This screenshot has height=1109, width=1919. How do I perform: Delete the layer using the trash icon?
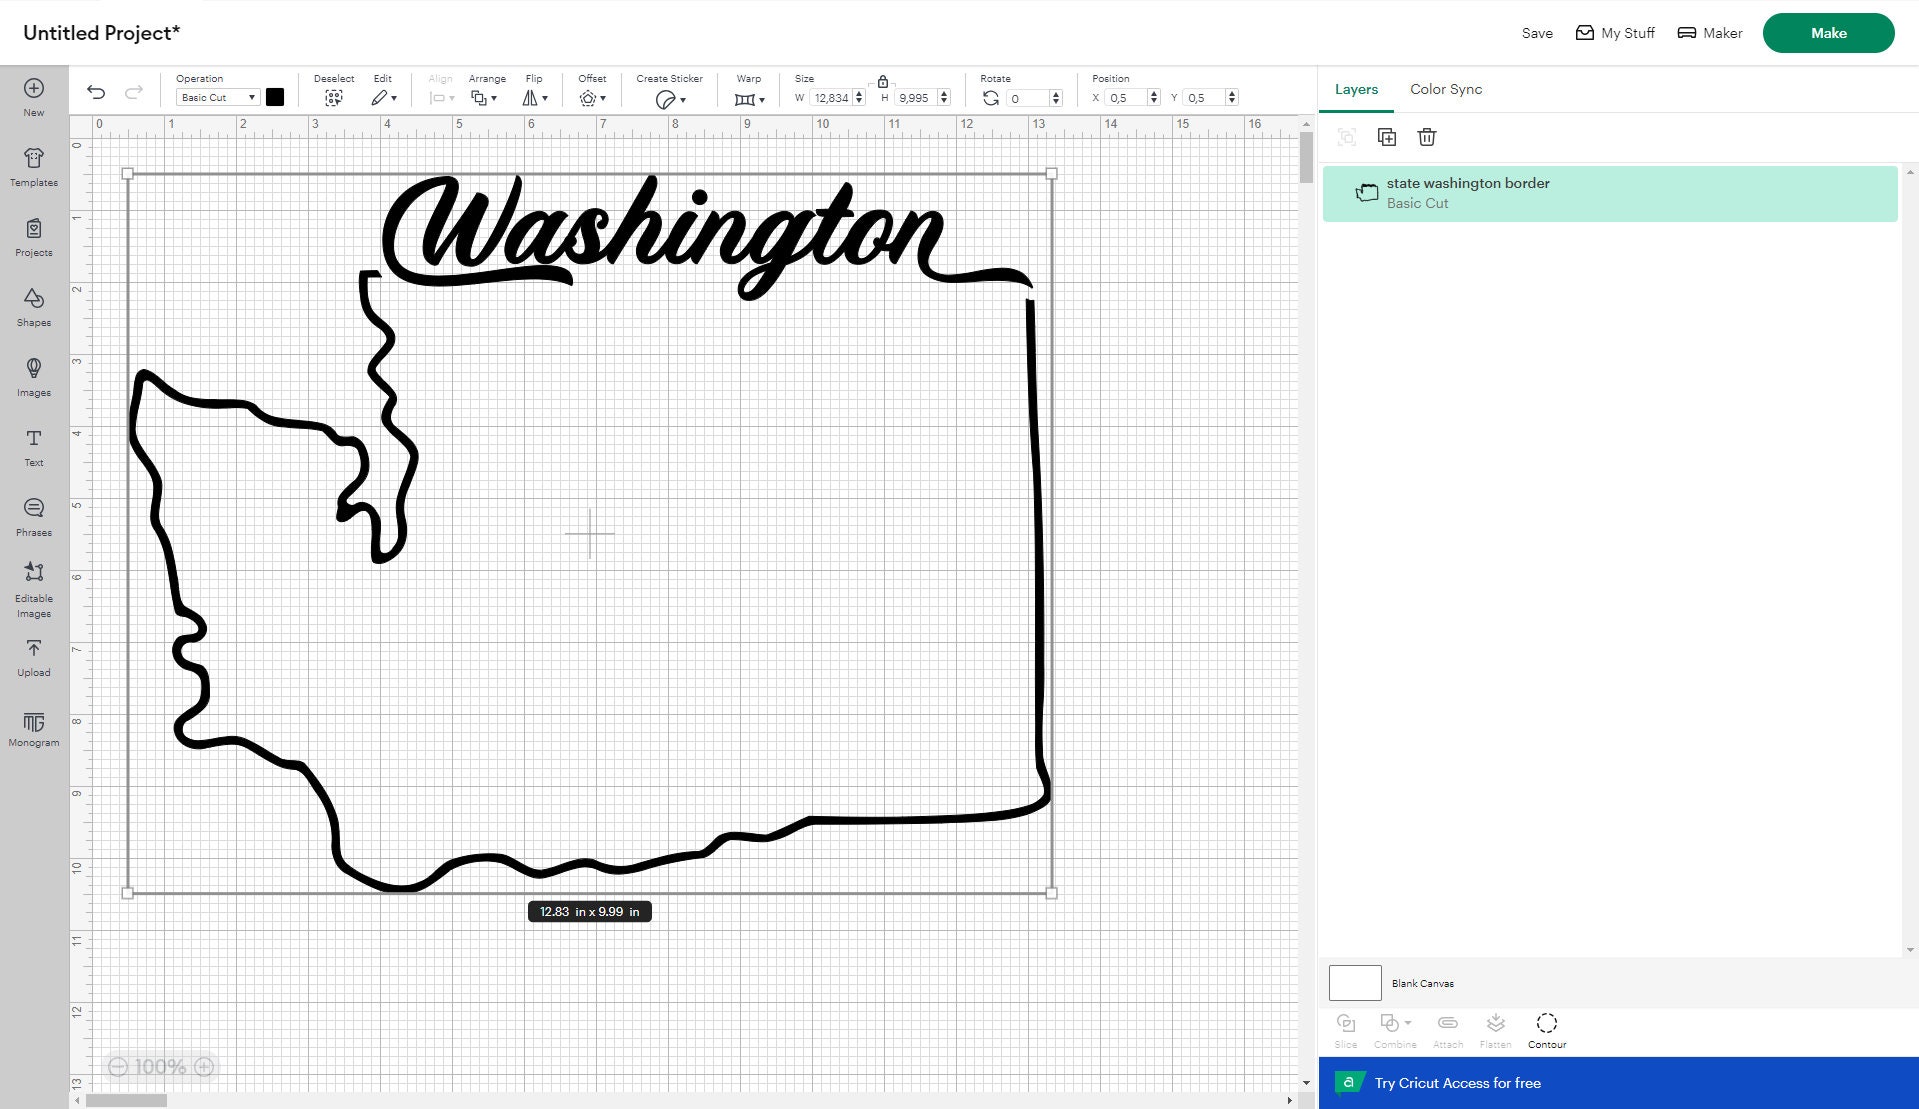point(1427,137)
